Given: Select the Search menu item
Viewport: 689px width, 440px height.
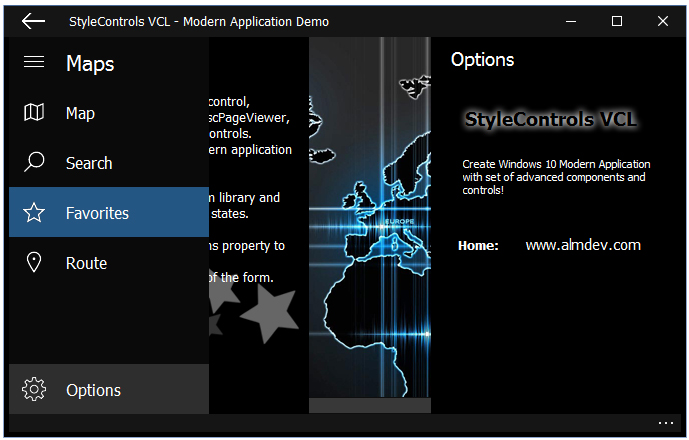Looking at the screenshot, I should click(109, 163).
